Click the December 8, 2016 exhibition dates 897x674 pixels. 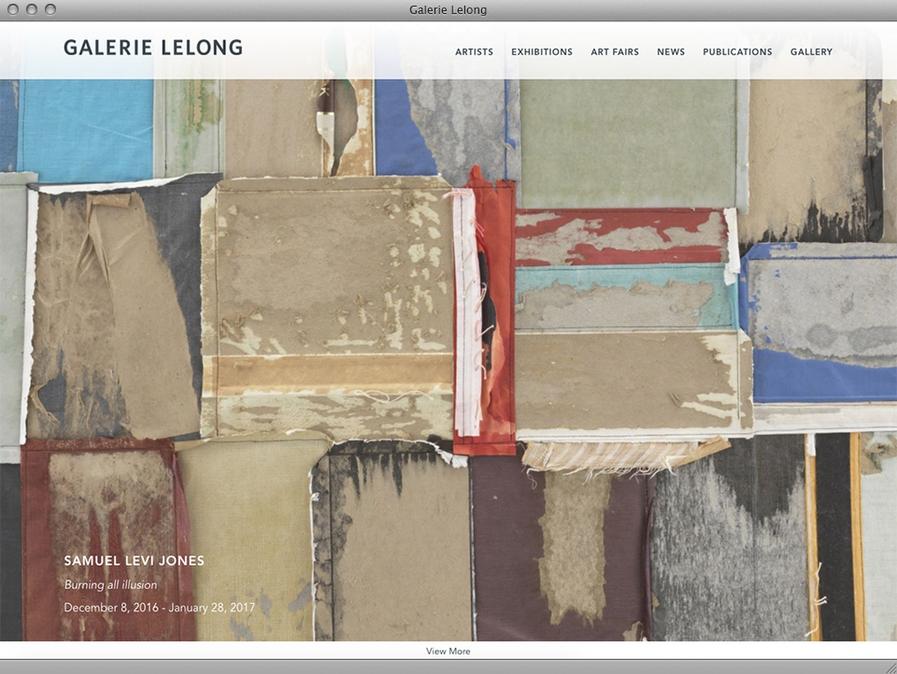click(160, 608)
